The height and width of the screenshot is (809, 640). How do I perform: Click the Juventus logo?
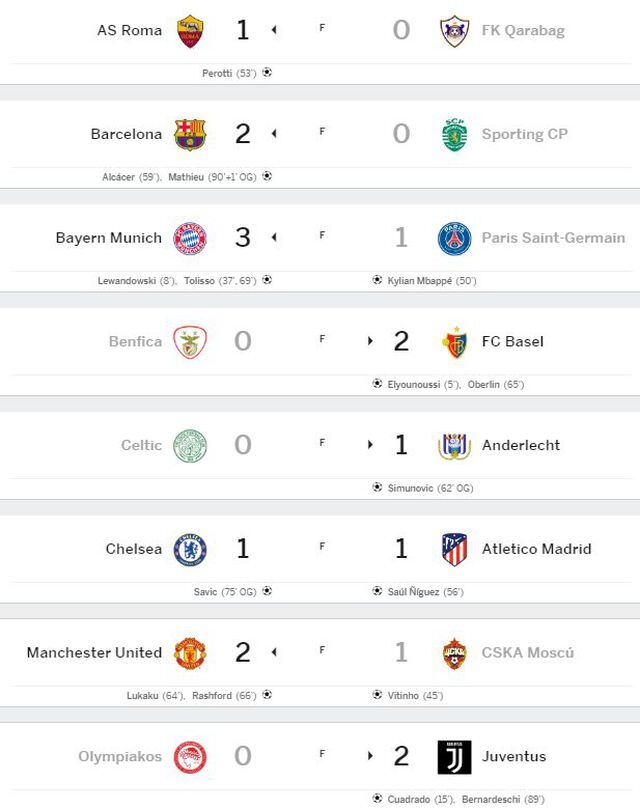point(455,757)
